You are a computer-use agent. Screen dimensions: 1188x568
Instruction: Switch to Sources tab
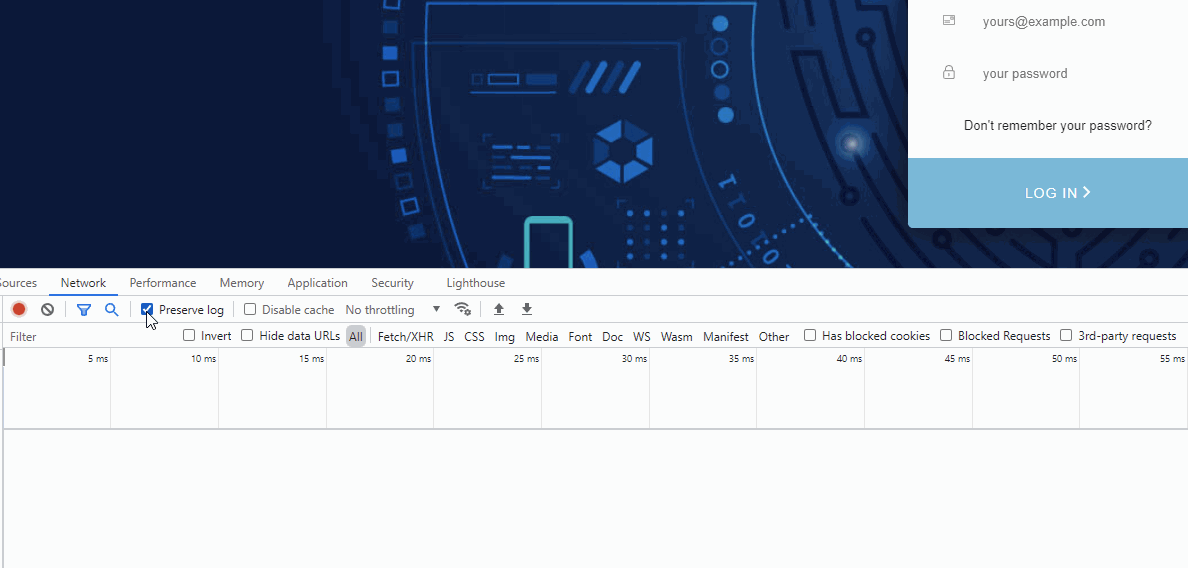[x=18, y=282]
